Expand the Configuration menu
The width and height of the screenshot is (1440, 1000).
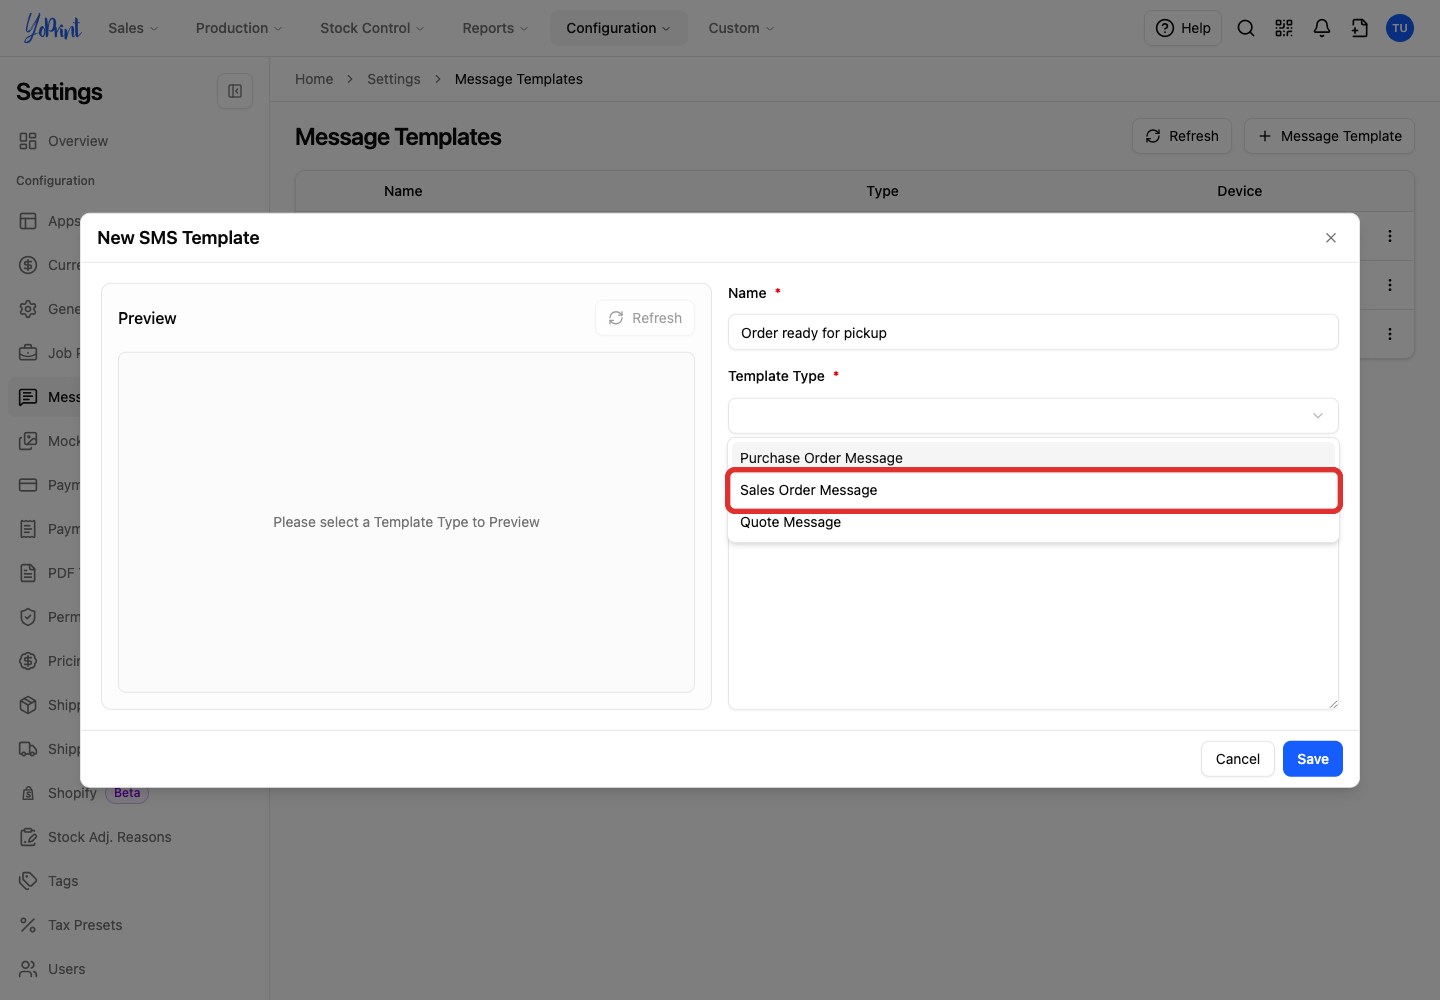(618, 28)
